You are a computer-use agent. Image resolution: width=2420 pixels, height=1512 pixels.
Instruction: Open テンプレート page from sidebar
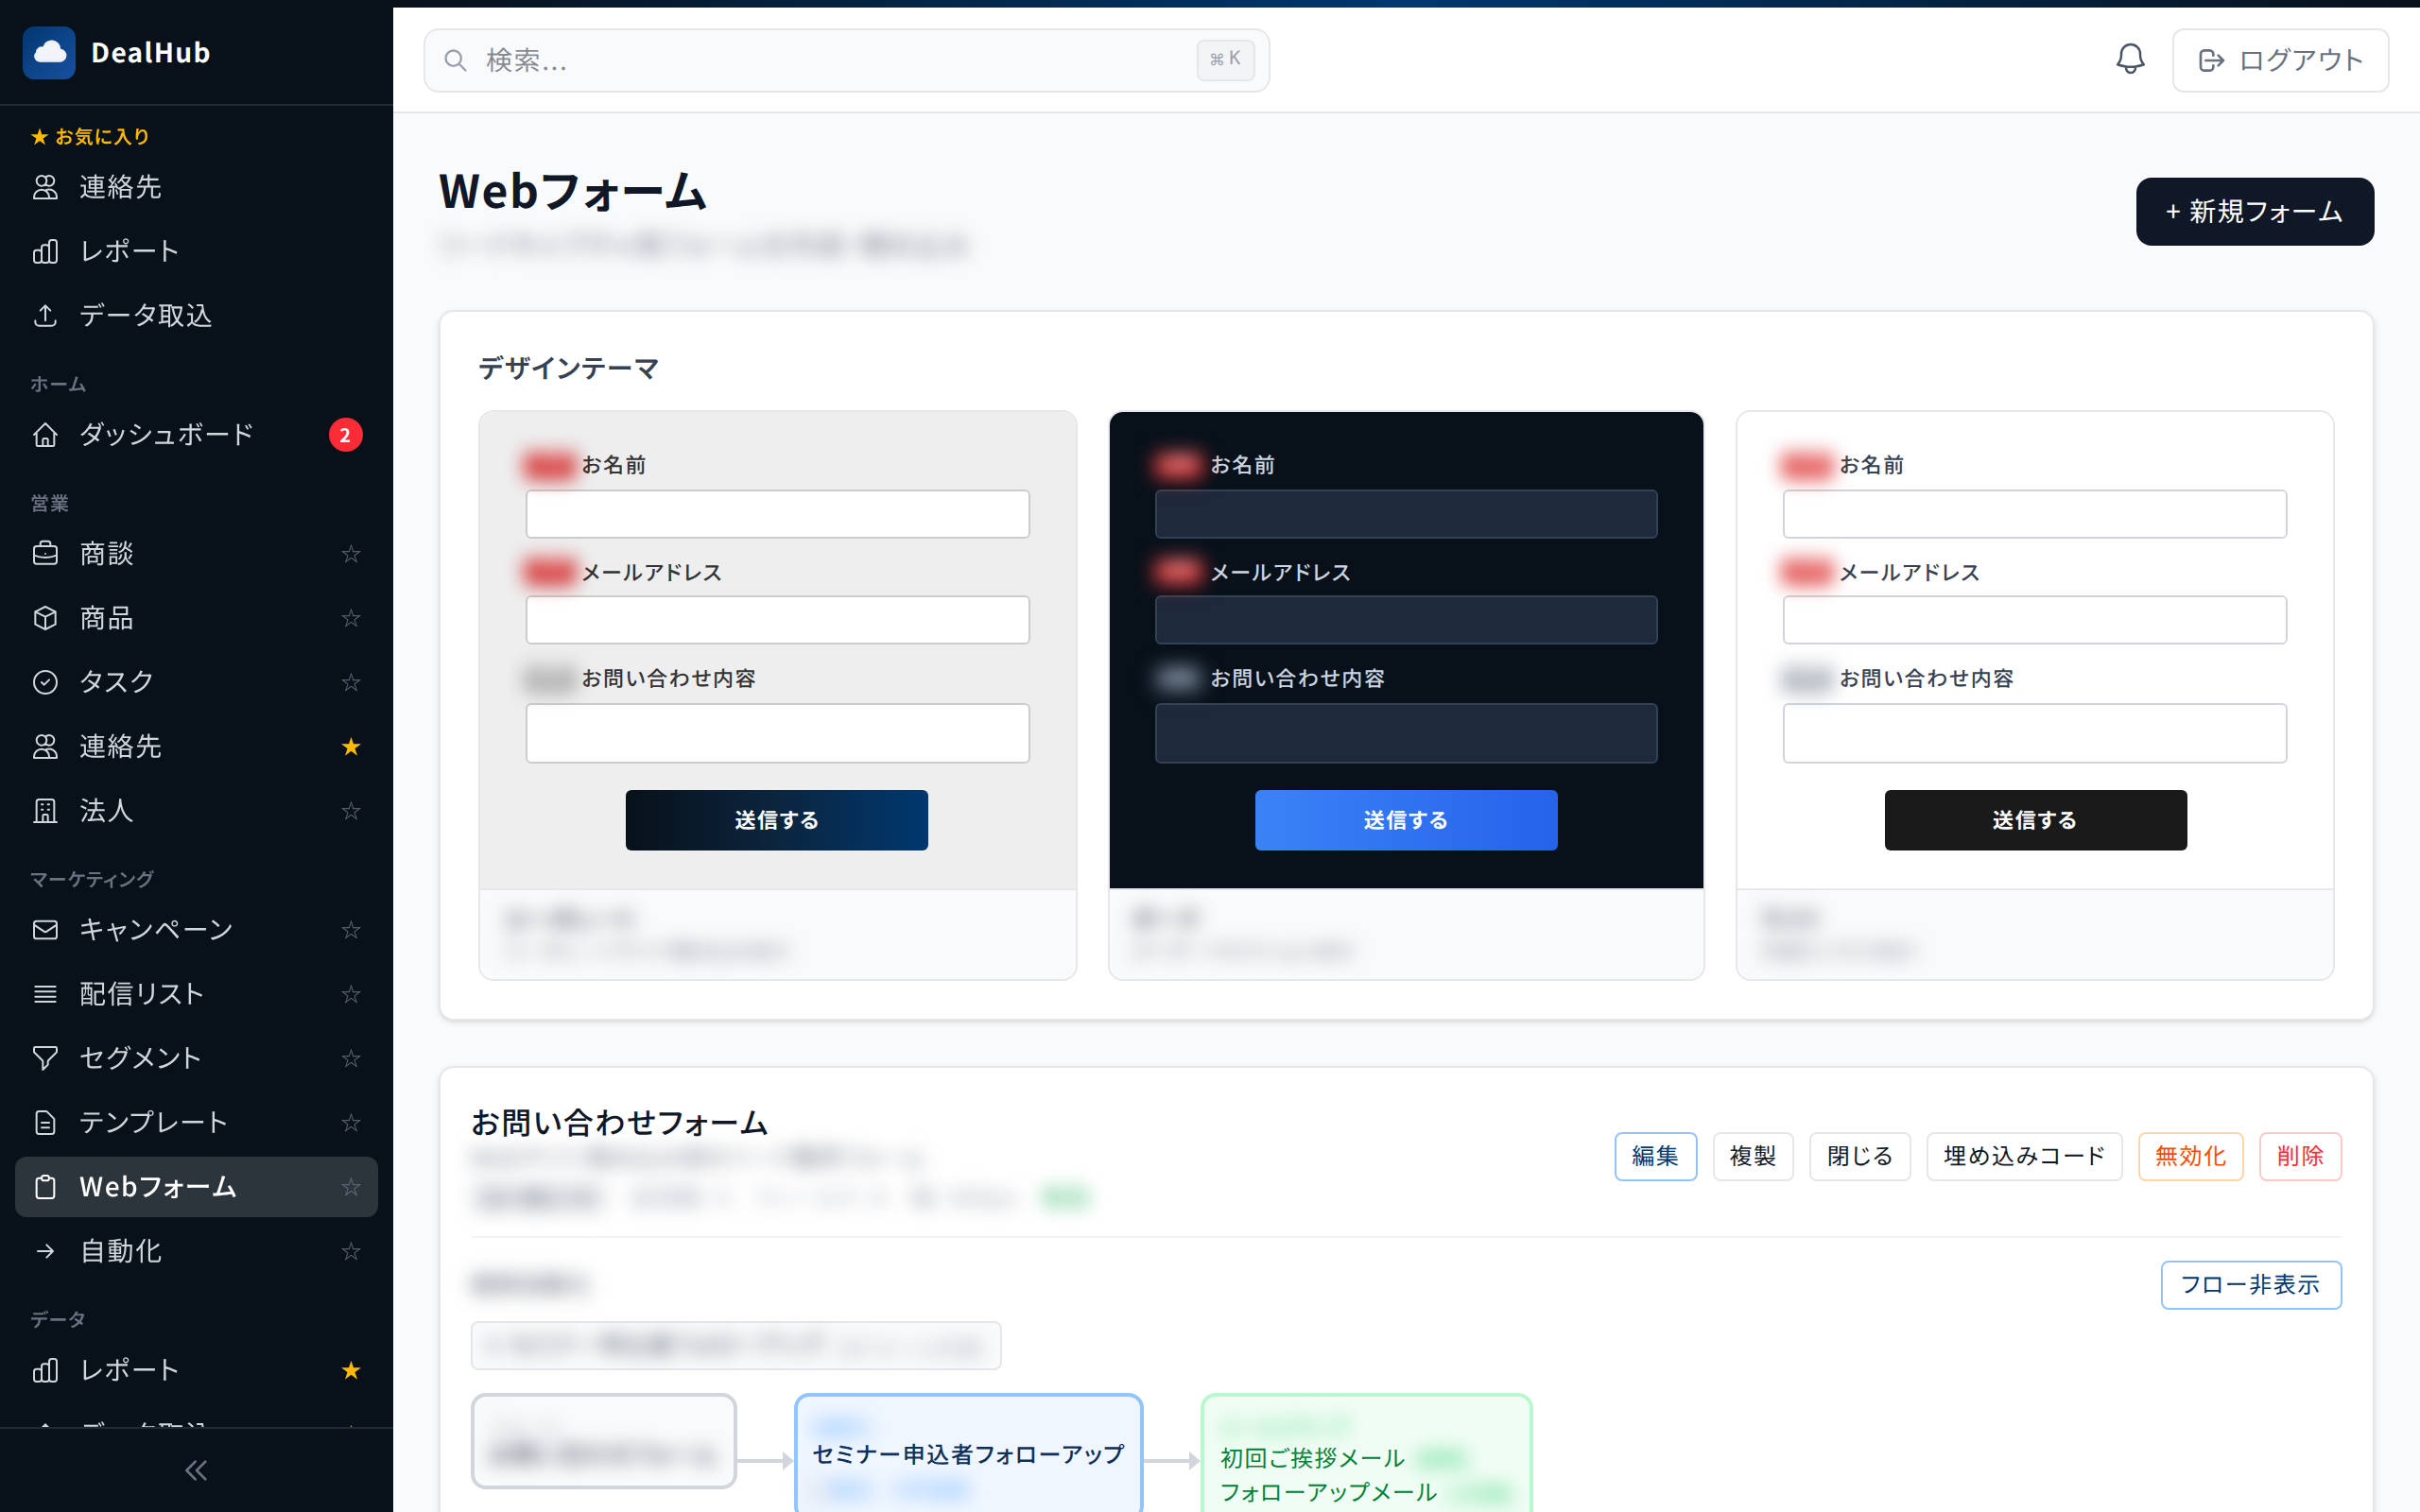153,1122
